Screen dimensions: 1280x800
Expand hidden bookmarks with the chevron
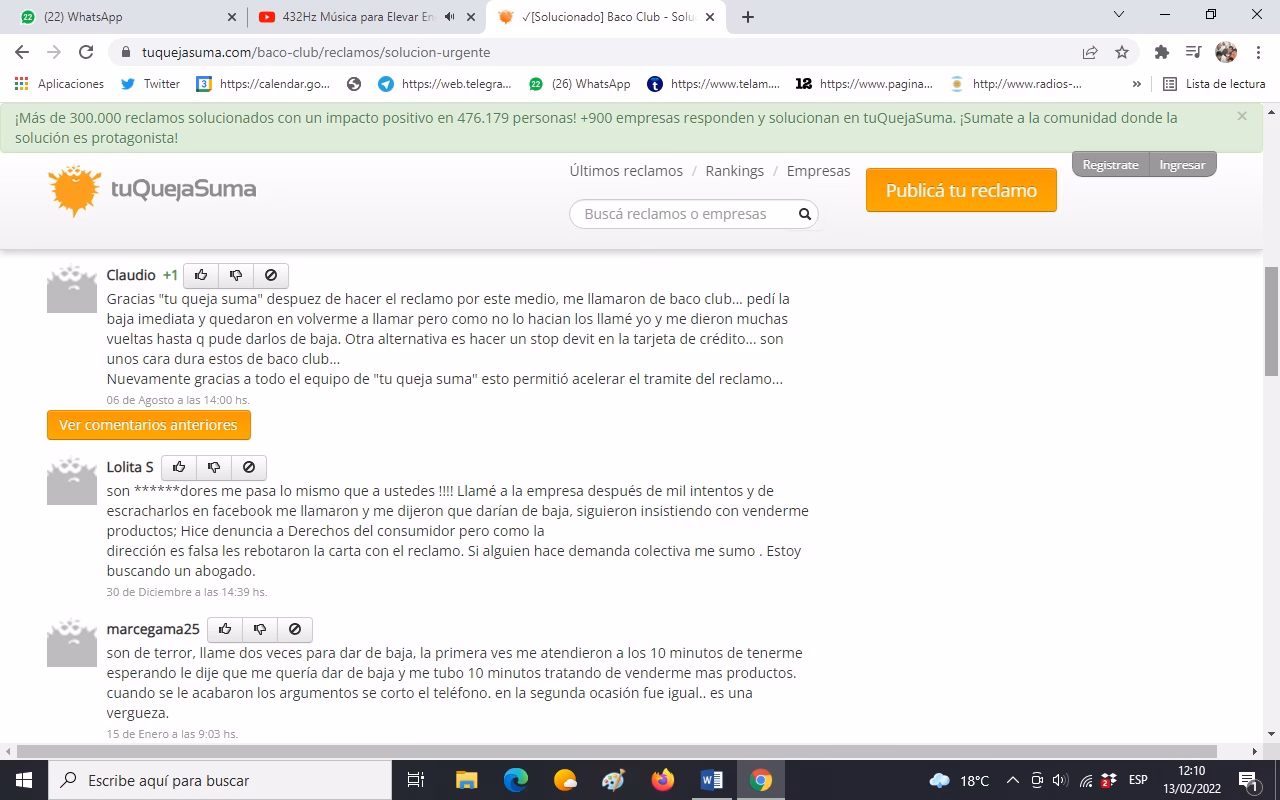pyautogui.click(x=1138, y=84)
